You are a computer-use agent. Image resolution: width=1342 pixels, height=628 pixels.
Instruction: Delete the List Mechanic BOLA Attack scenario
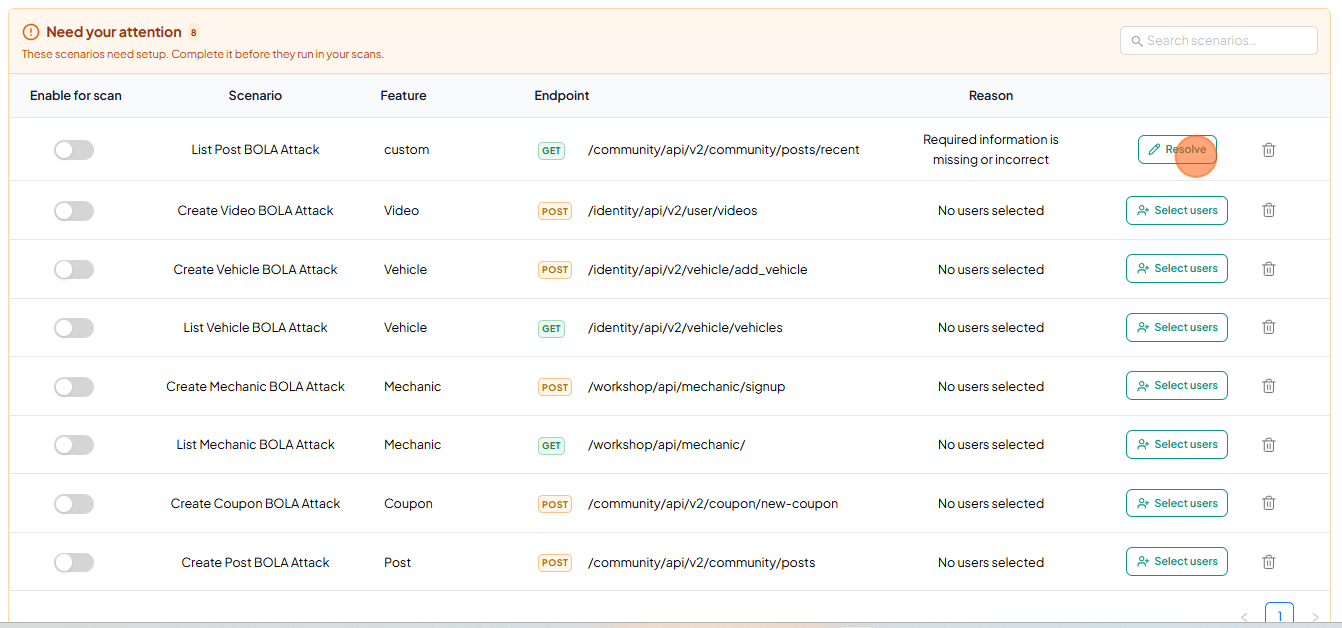1268,445
